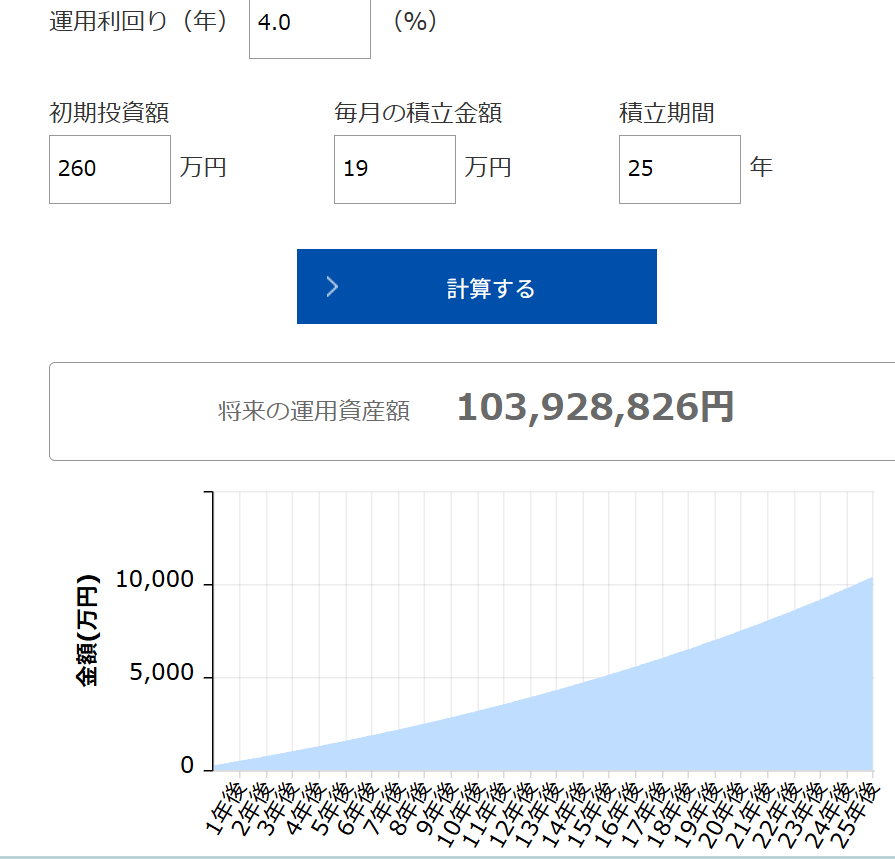Click the 10,000 y-axis tick label
Viewport: 895px width, 859px height.
(155, 580)
